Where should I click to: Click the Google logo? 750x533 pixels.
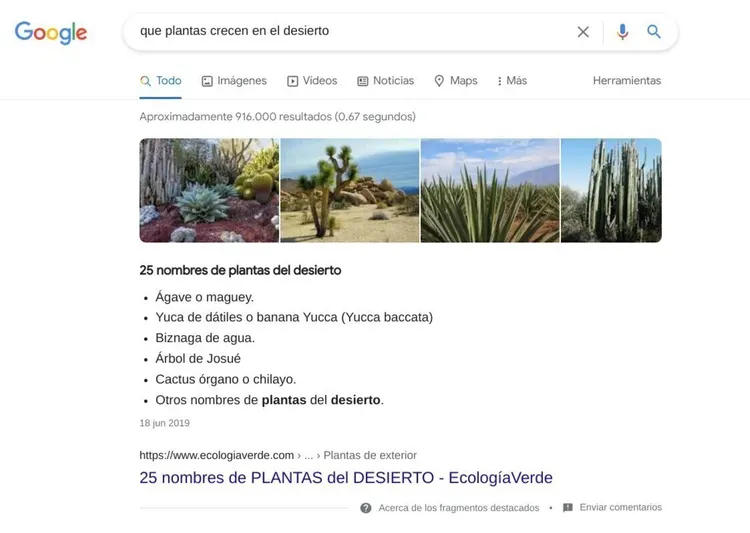tap(51, 33)
